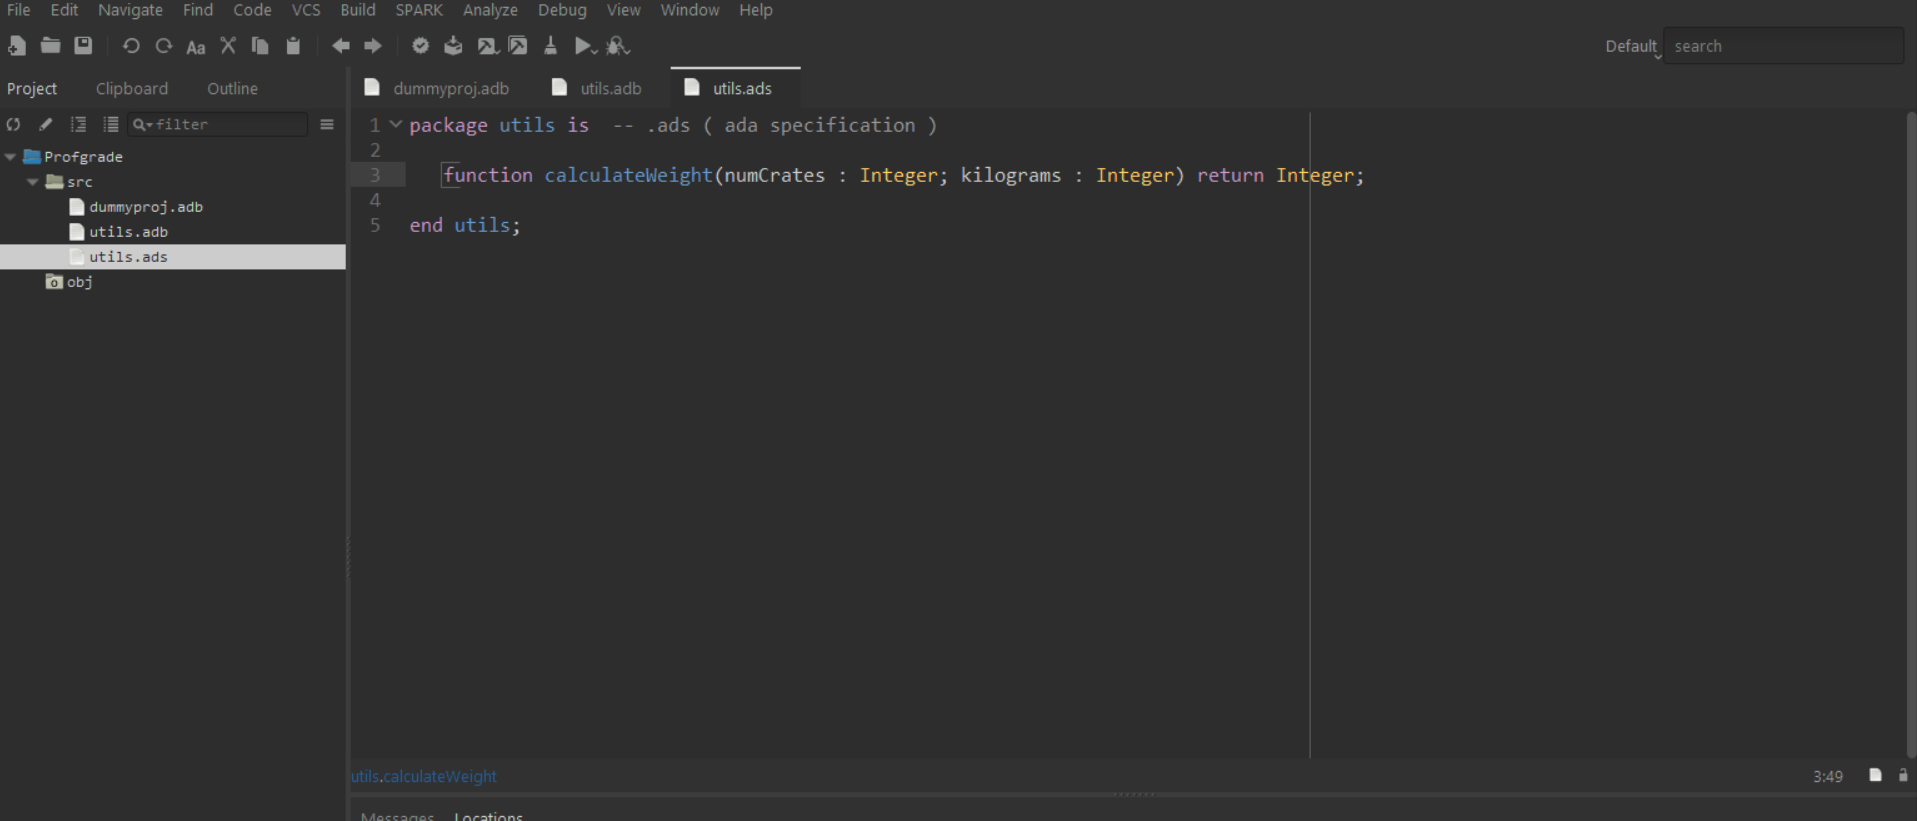The image size is (1917, 821).
Task: Open the Window menu
Action: tap(690, 10)
